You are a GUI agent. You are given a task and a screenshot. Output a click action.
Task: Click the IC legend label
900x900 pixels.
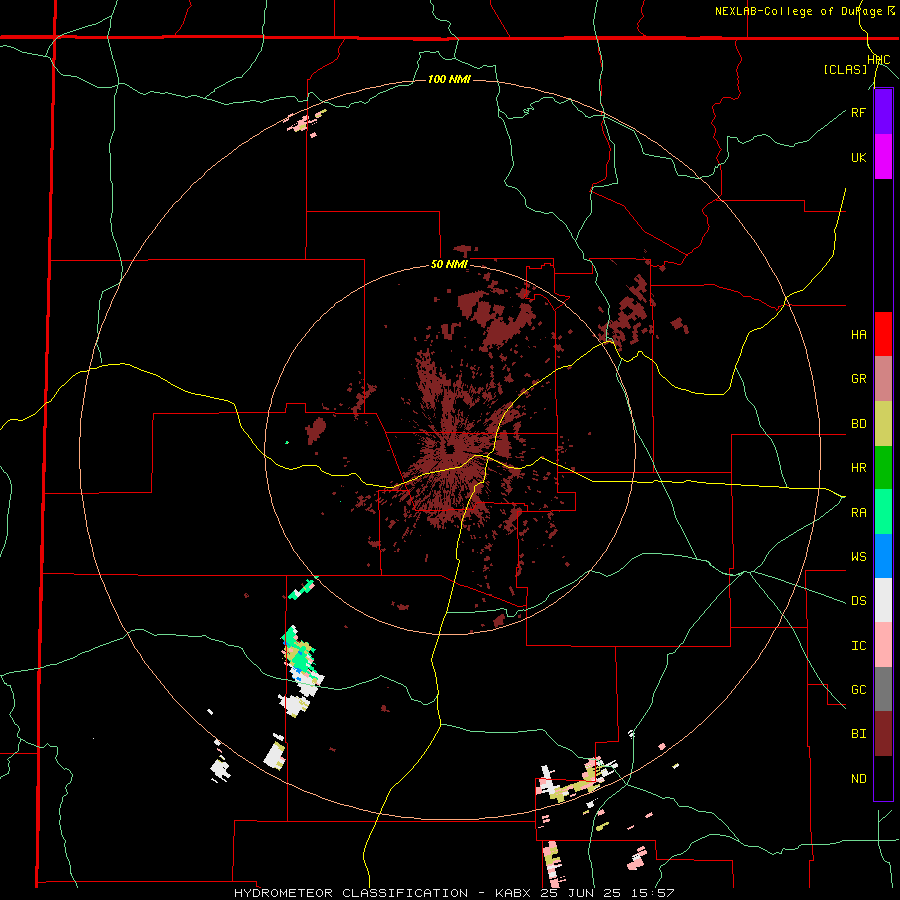click(858, 646)
